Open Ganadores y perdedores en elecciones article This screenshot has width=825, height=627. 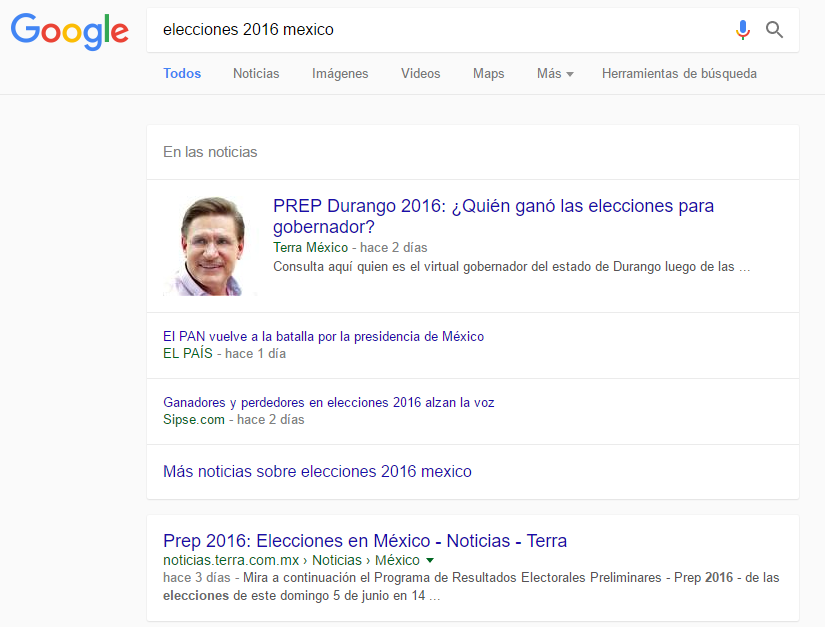click(328, 402)
